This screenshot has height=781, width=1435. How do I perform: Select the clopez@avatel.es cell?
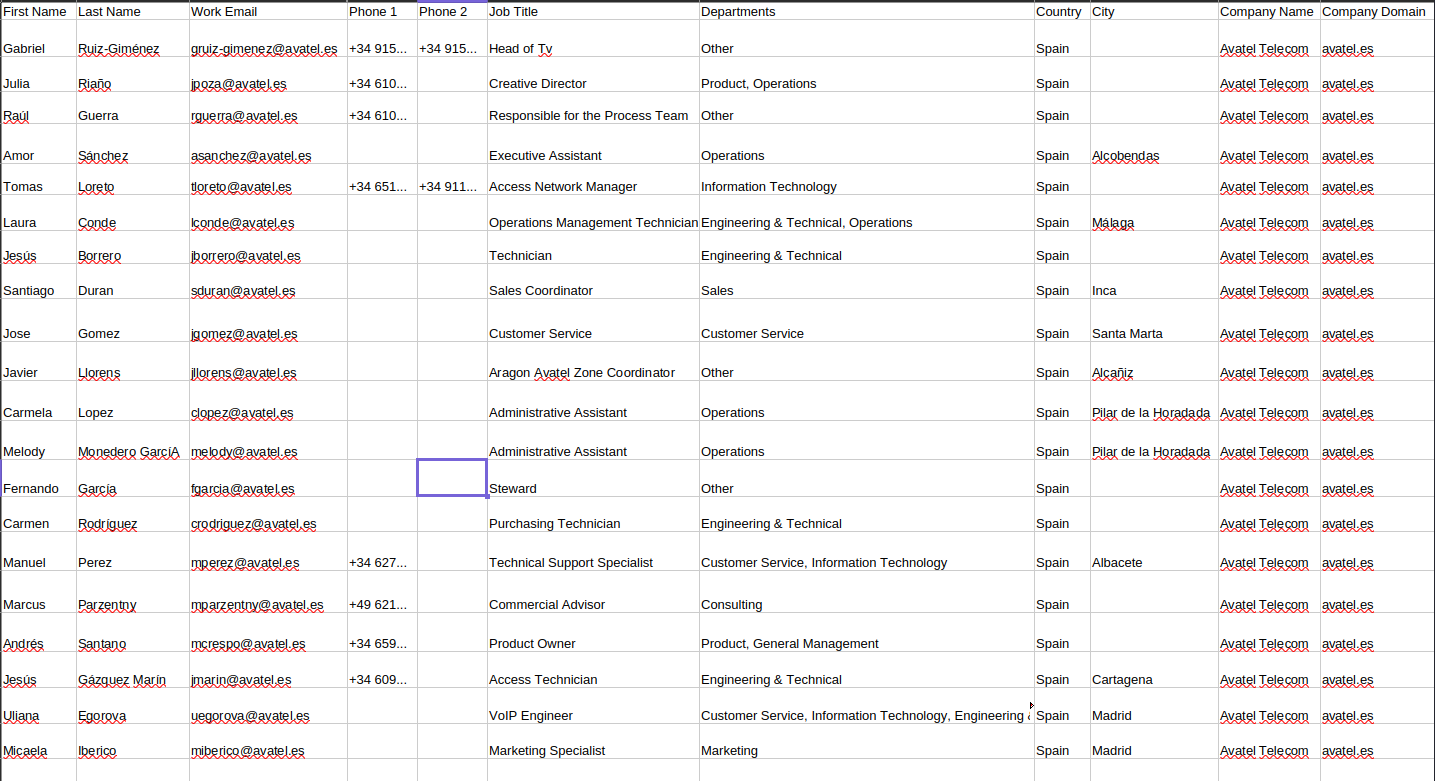click(x=268, y=401)
